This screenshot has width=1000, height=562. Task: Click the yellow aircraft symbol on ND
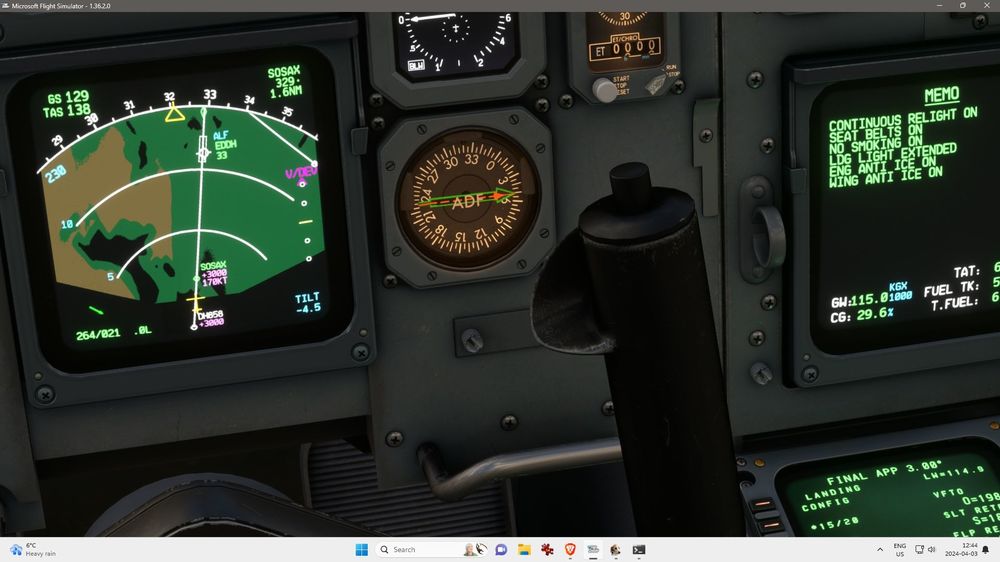point(195,299)
